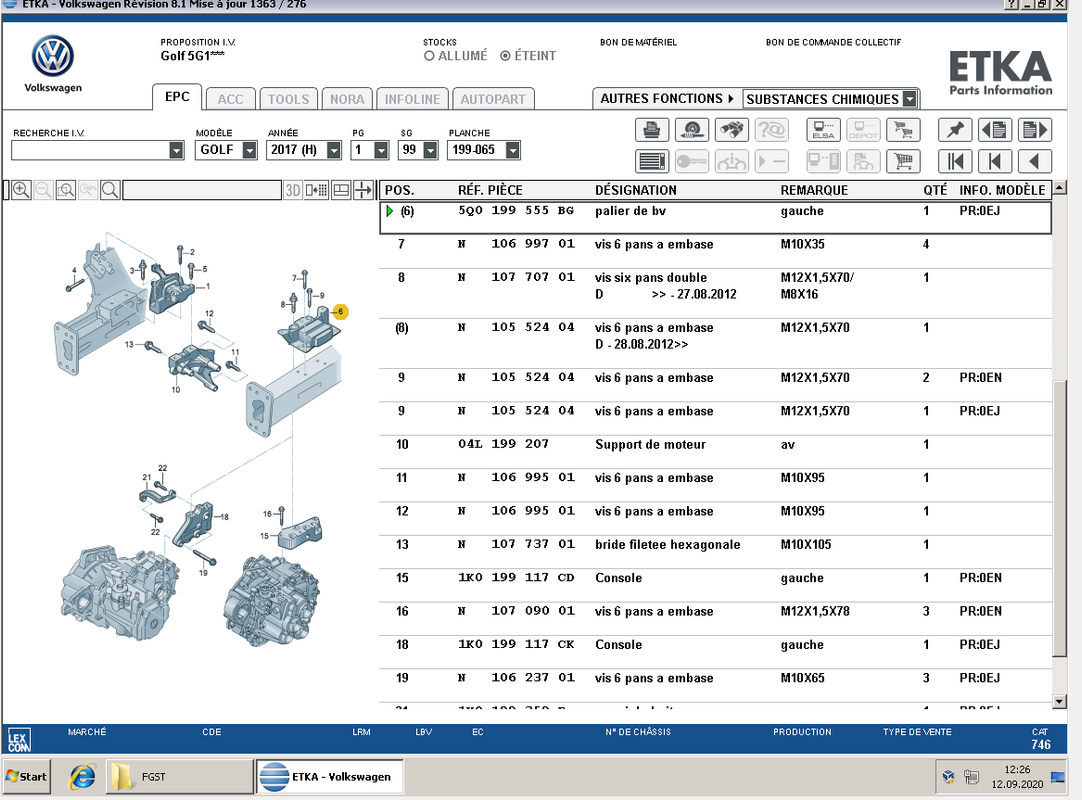Click scroll up arrow of parts list
The width and height of the screenshot is (1082, 800).
[x=1059, y=187]
